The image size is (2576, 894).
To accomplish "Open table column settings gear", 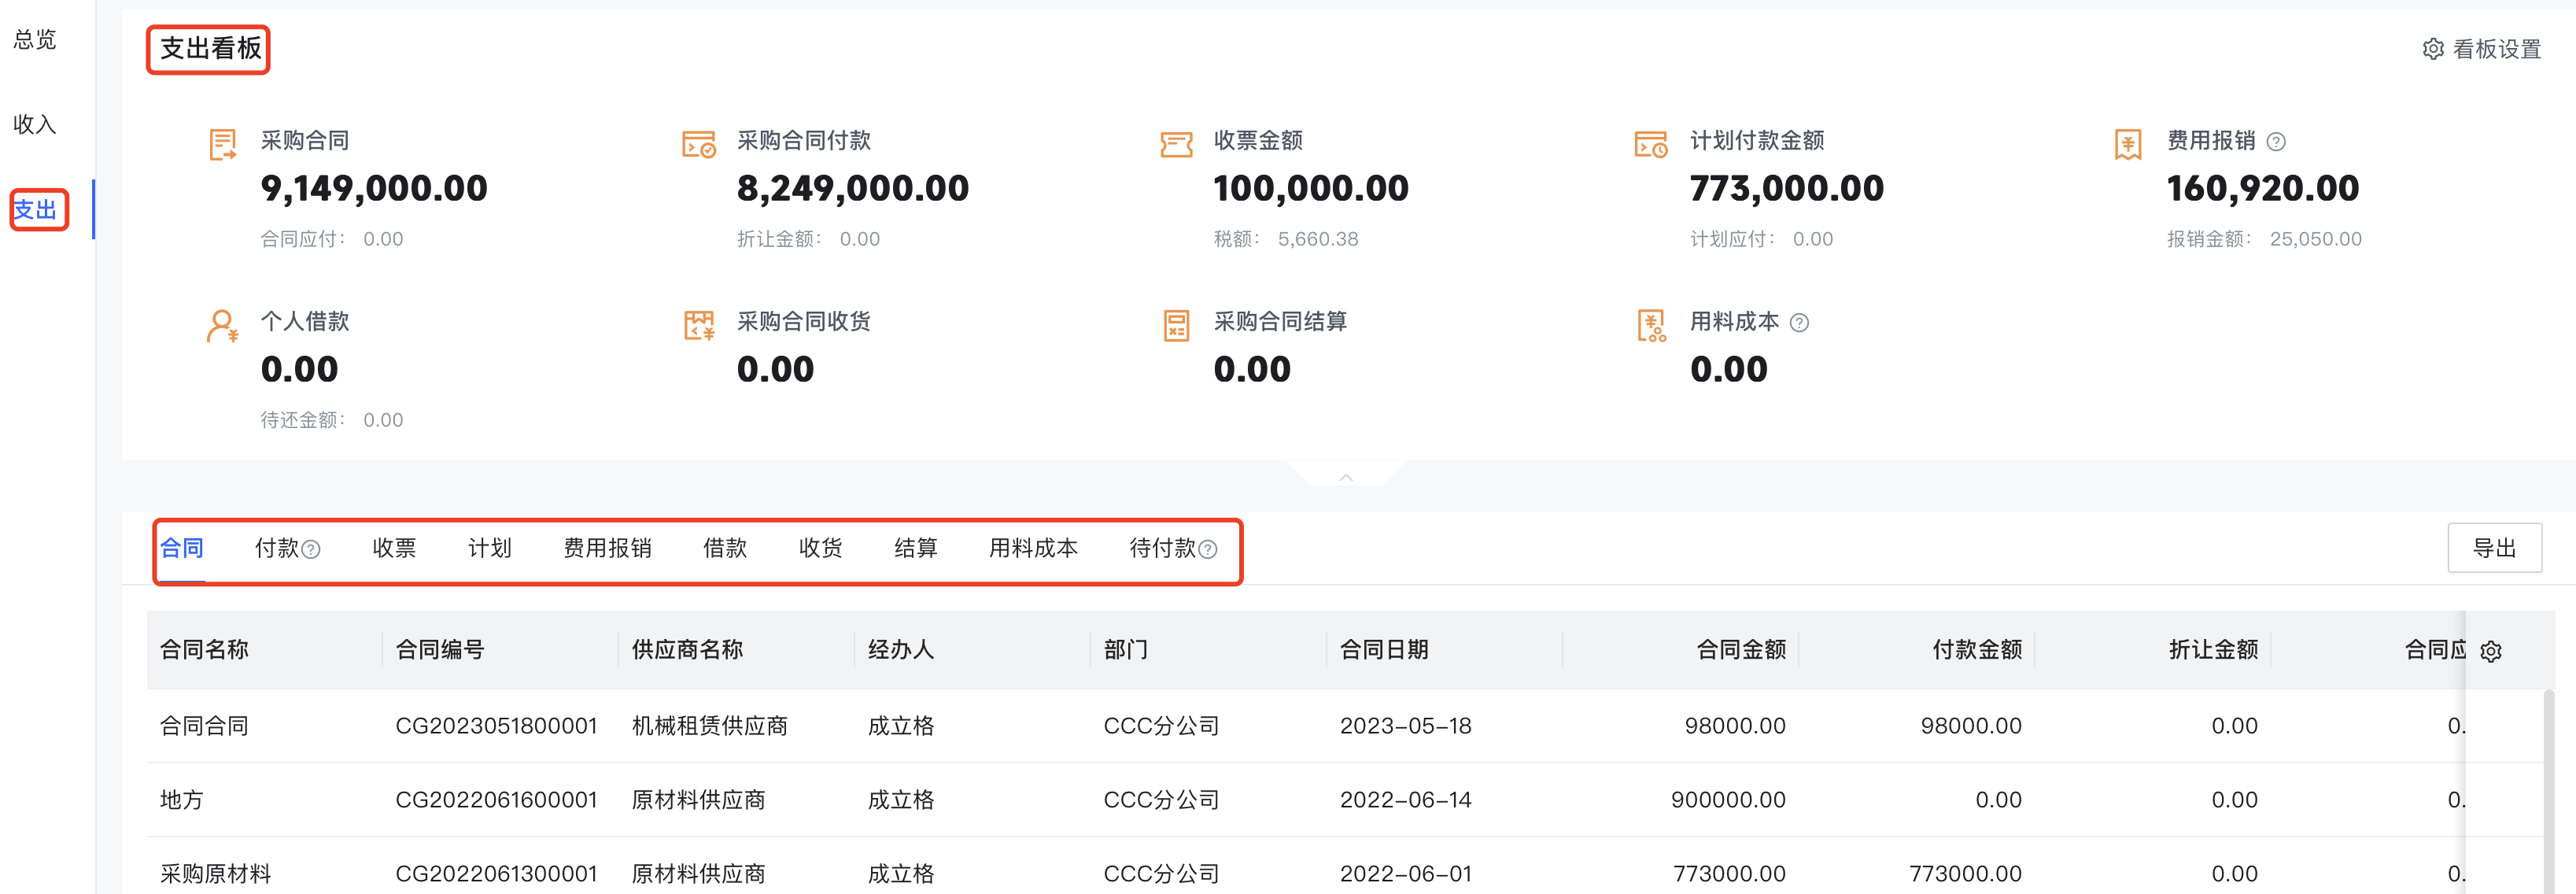I will coord(2491,651).
